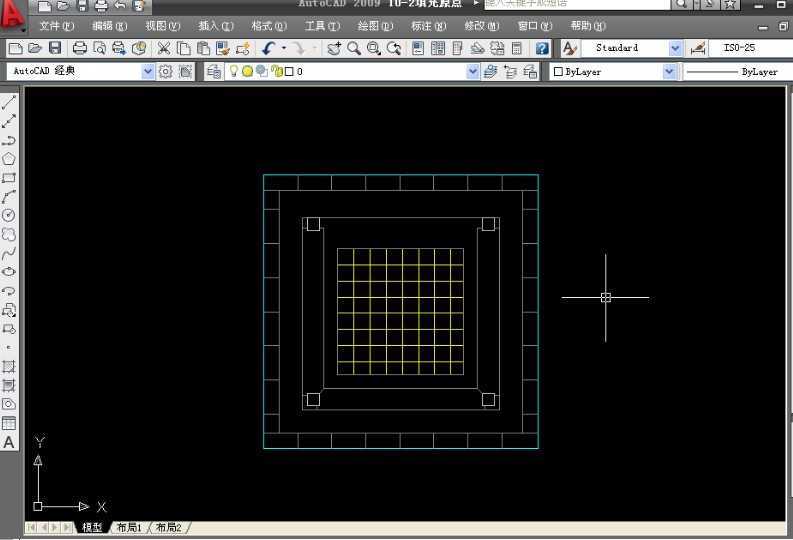The image size is (793, 540).
Task: Click the Paste icon
Action: [203, 49]
